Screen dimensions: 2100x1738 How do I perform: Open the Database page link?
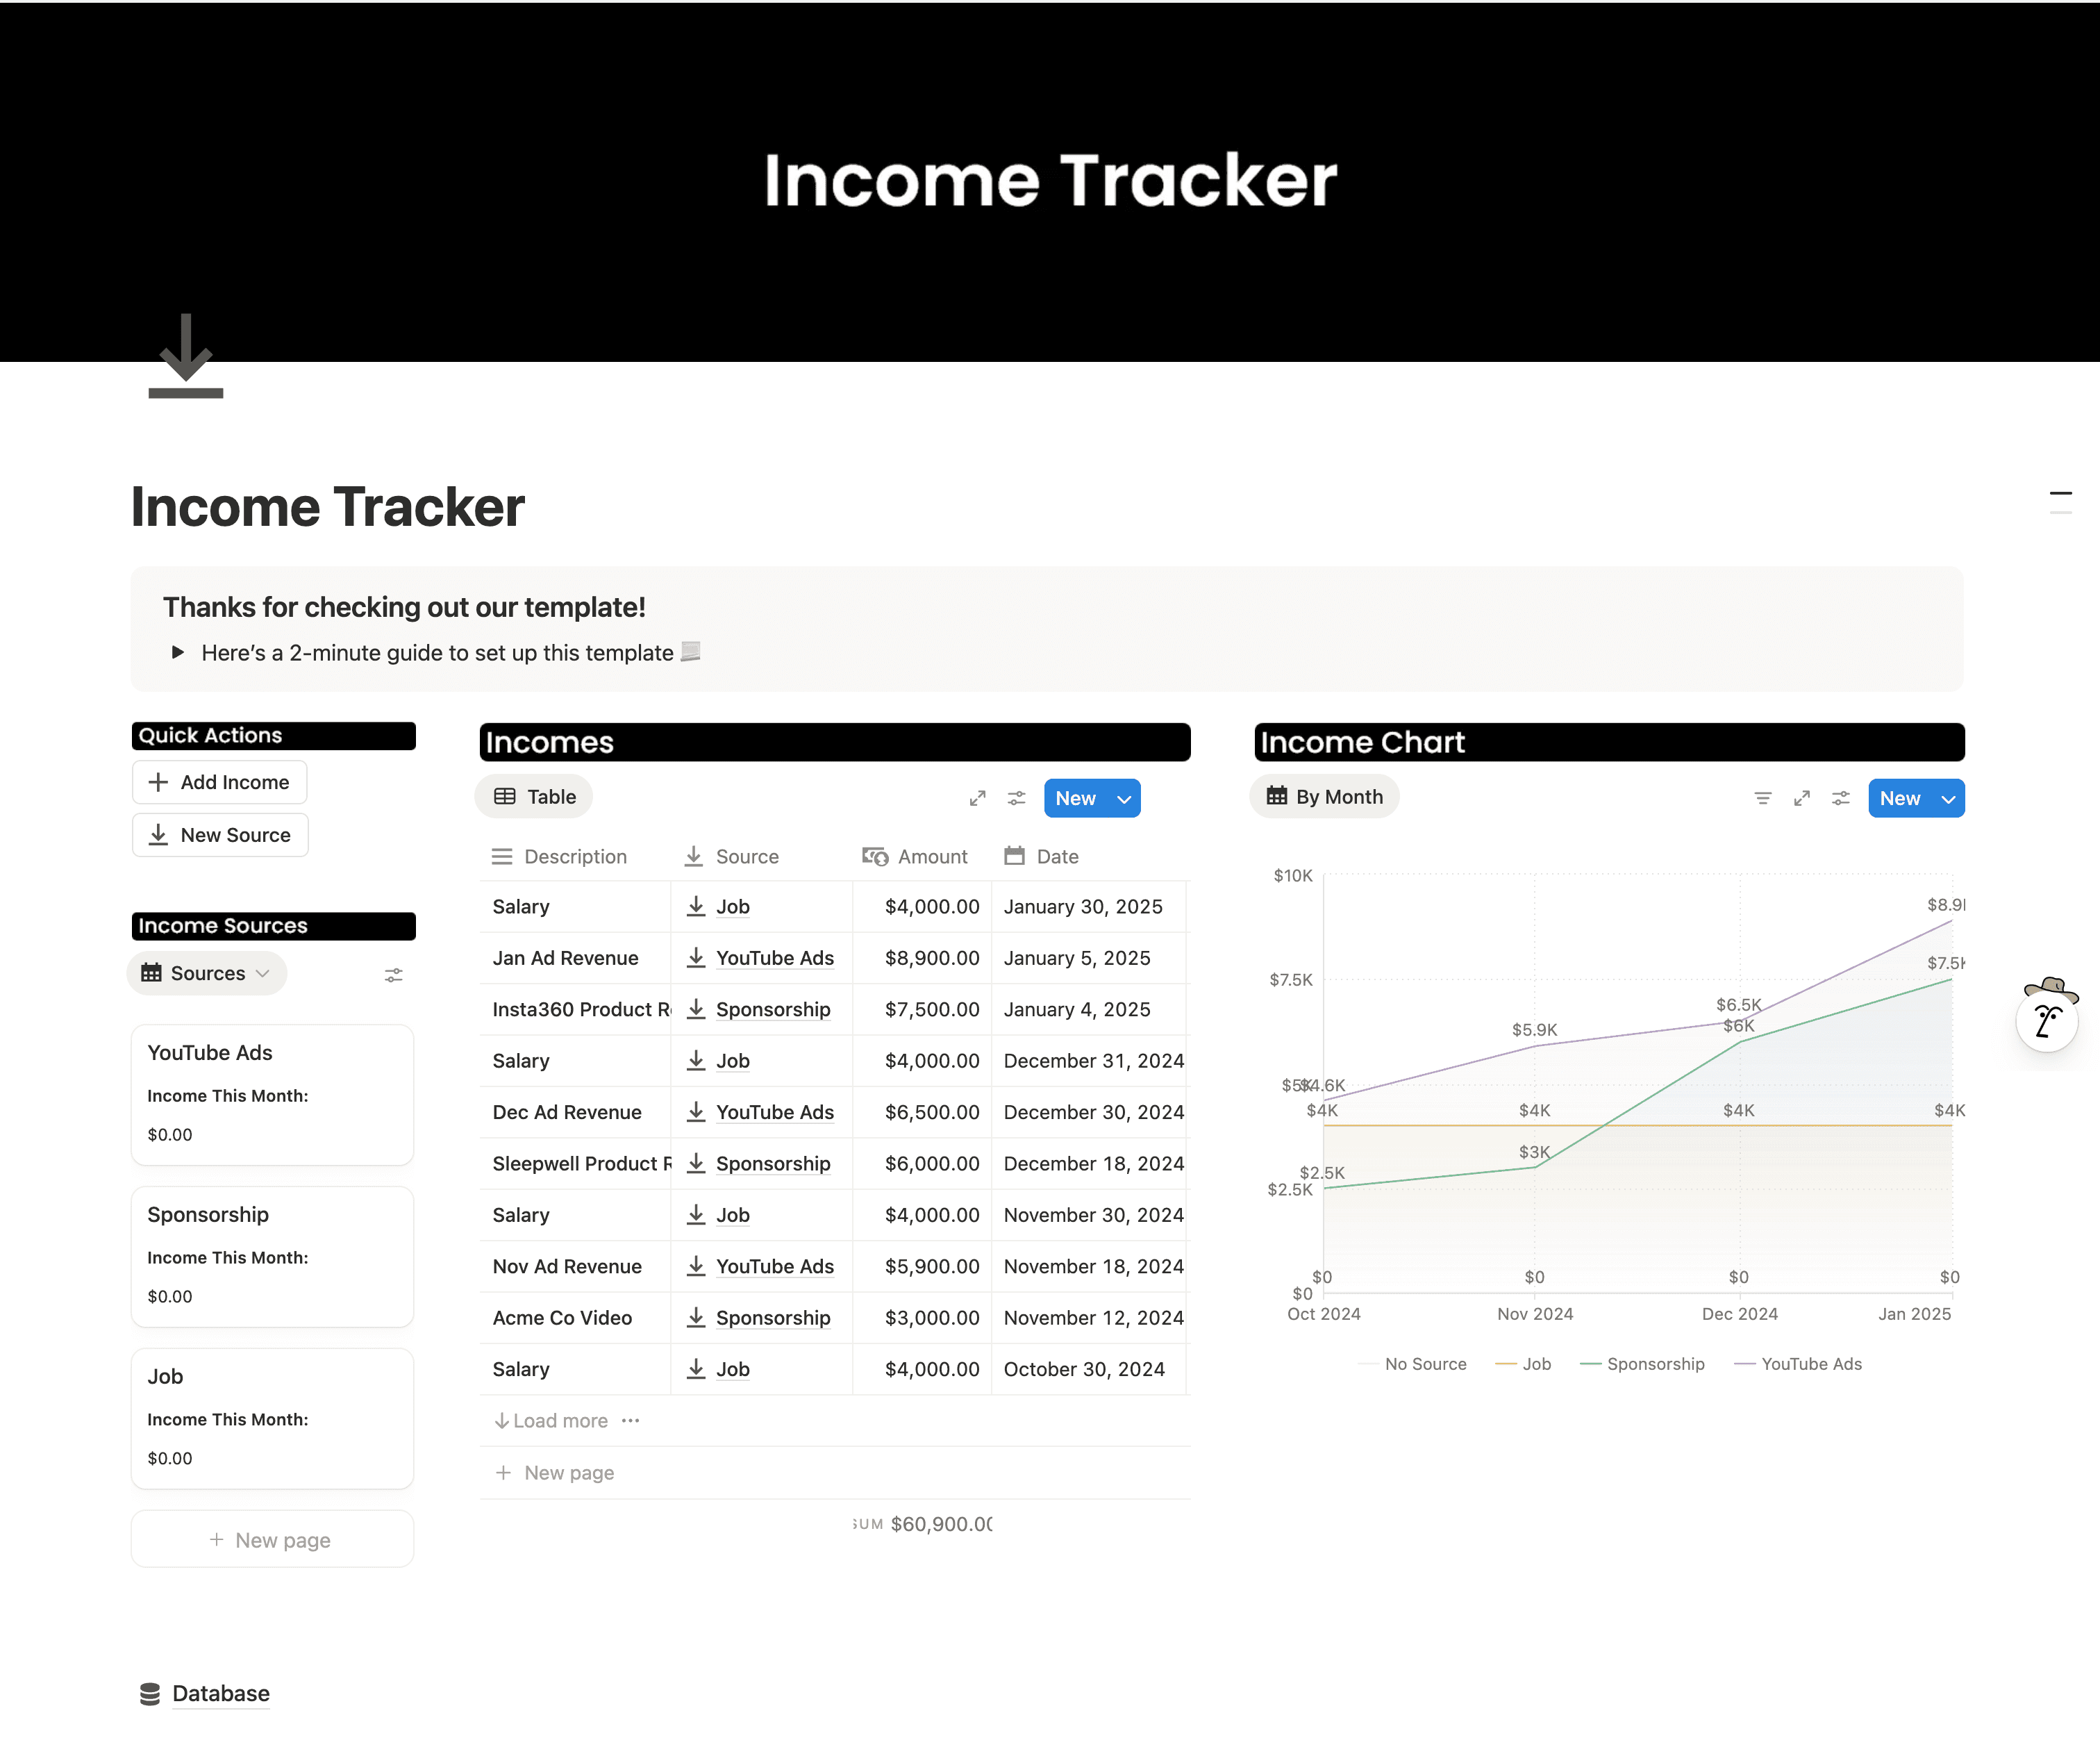[x=220, y=1693]
